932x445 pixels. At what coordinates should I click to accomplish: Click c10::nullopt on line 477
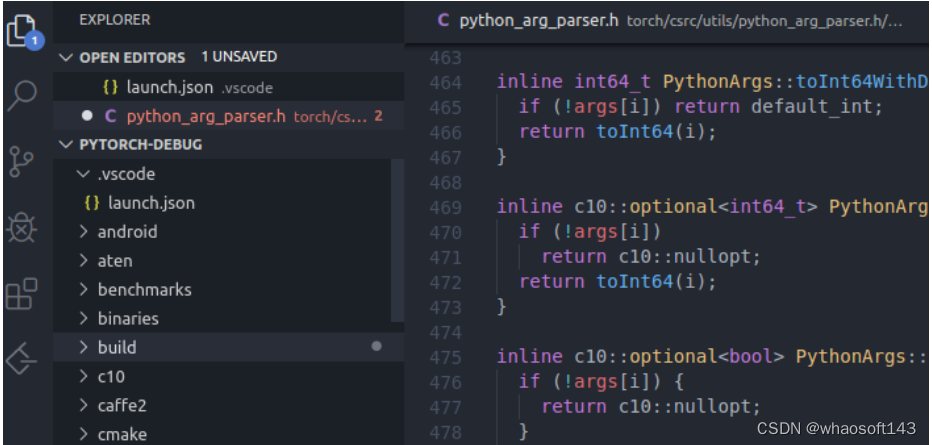[684, 406]
